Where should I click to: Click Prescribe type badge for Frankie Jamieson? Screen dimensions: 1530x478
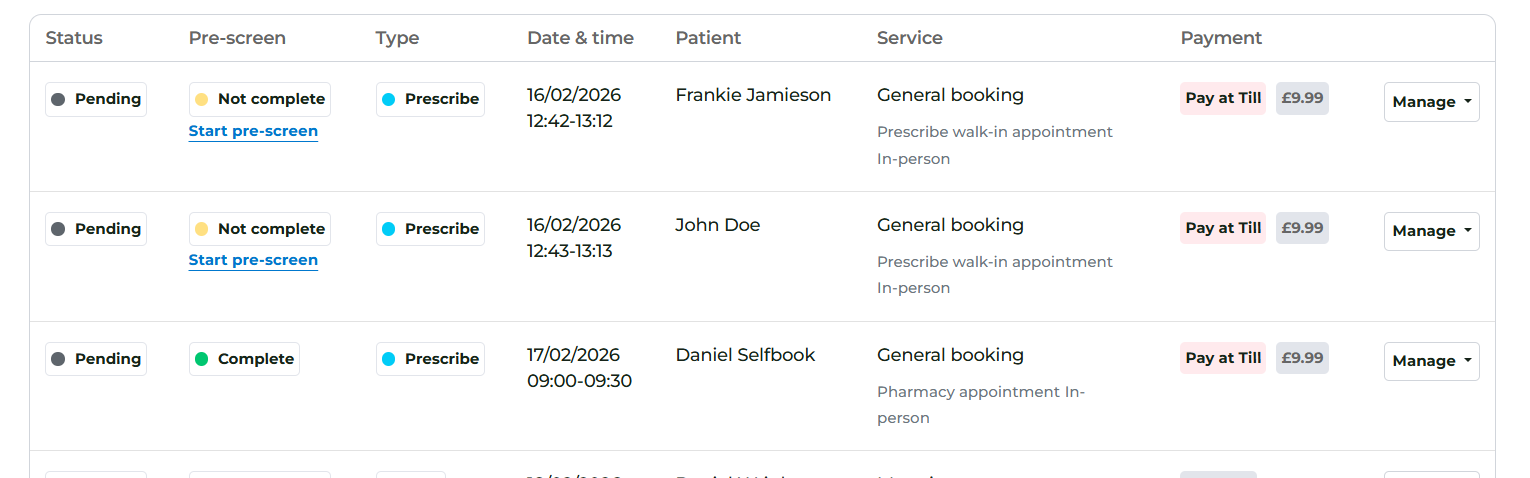(x=430, y=99)
